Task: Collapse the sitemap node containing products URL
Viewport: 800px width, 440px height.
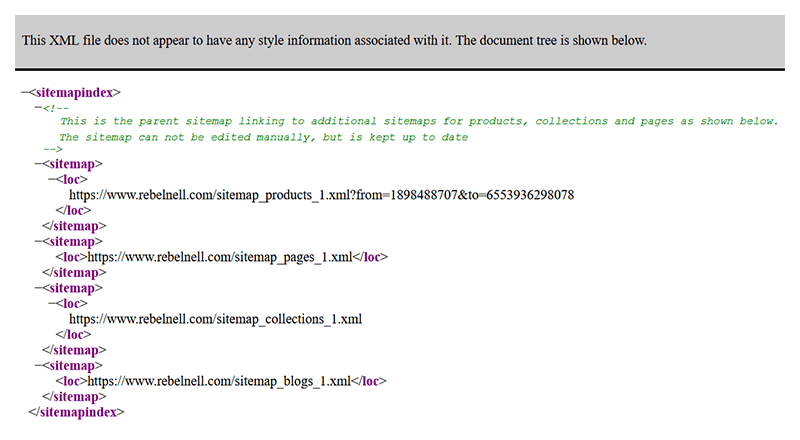Action: click(38, 163)
